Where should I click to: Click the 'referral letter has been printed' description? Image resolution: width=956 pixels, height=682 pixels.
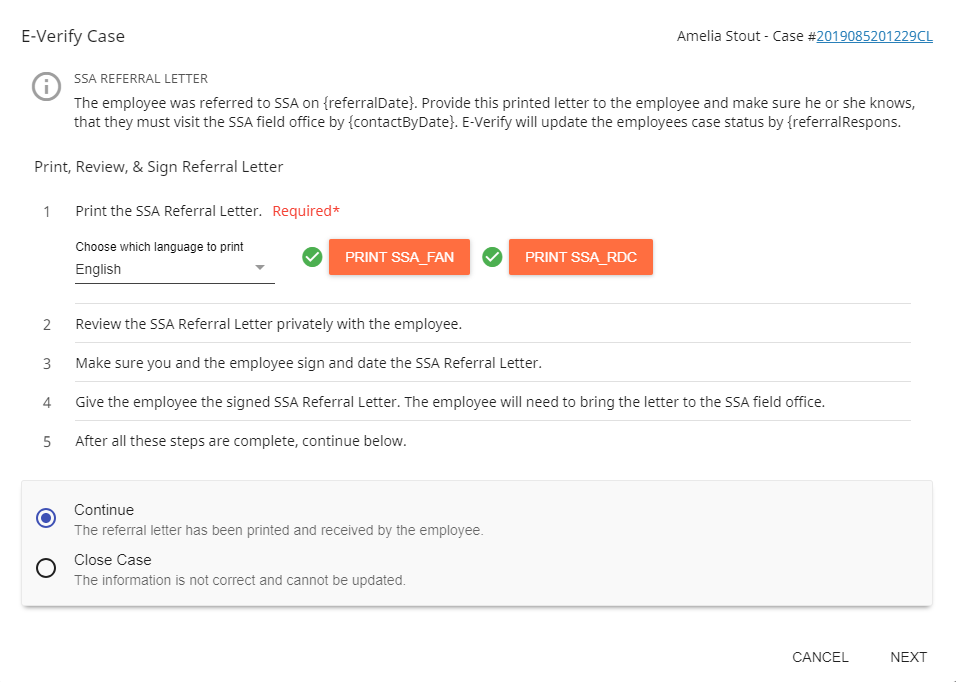279,530
